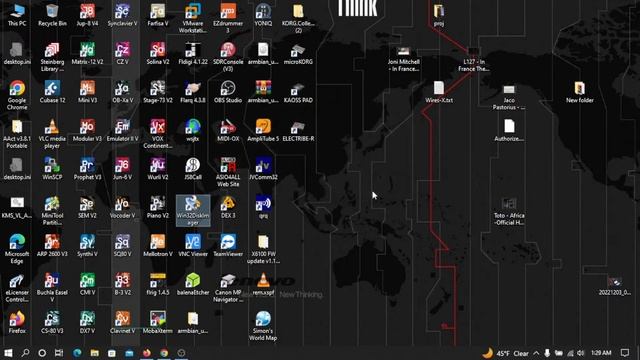Select the EZdrummer 3 shortcut
The height and width of the screenshot is (360, 640).
tap(228, 18)
